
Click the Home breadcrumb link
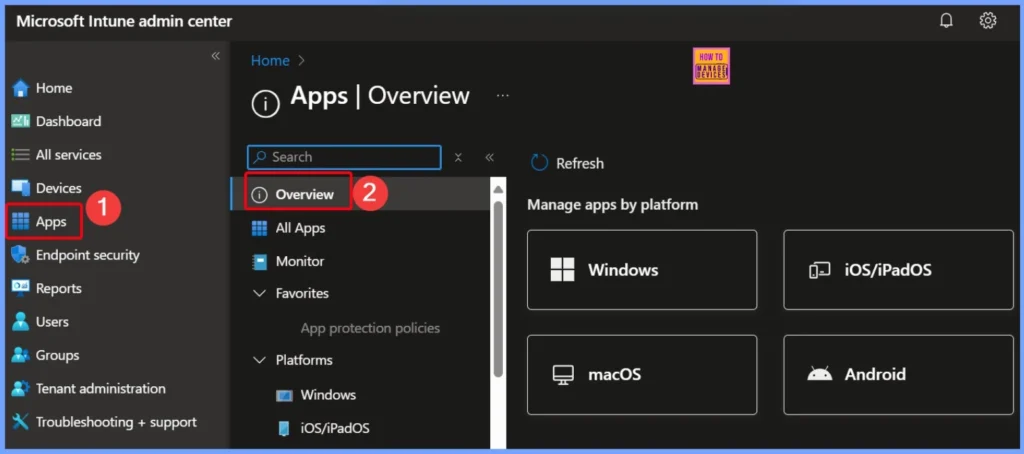click(x=270, y=61)
